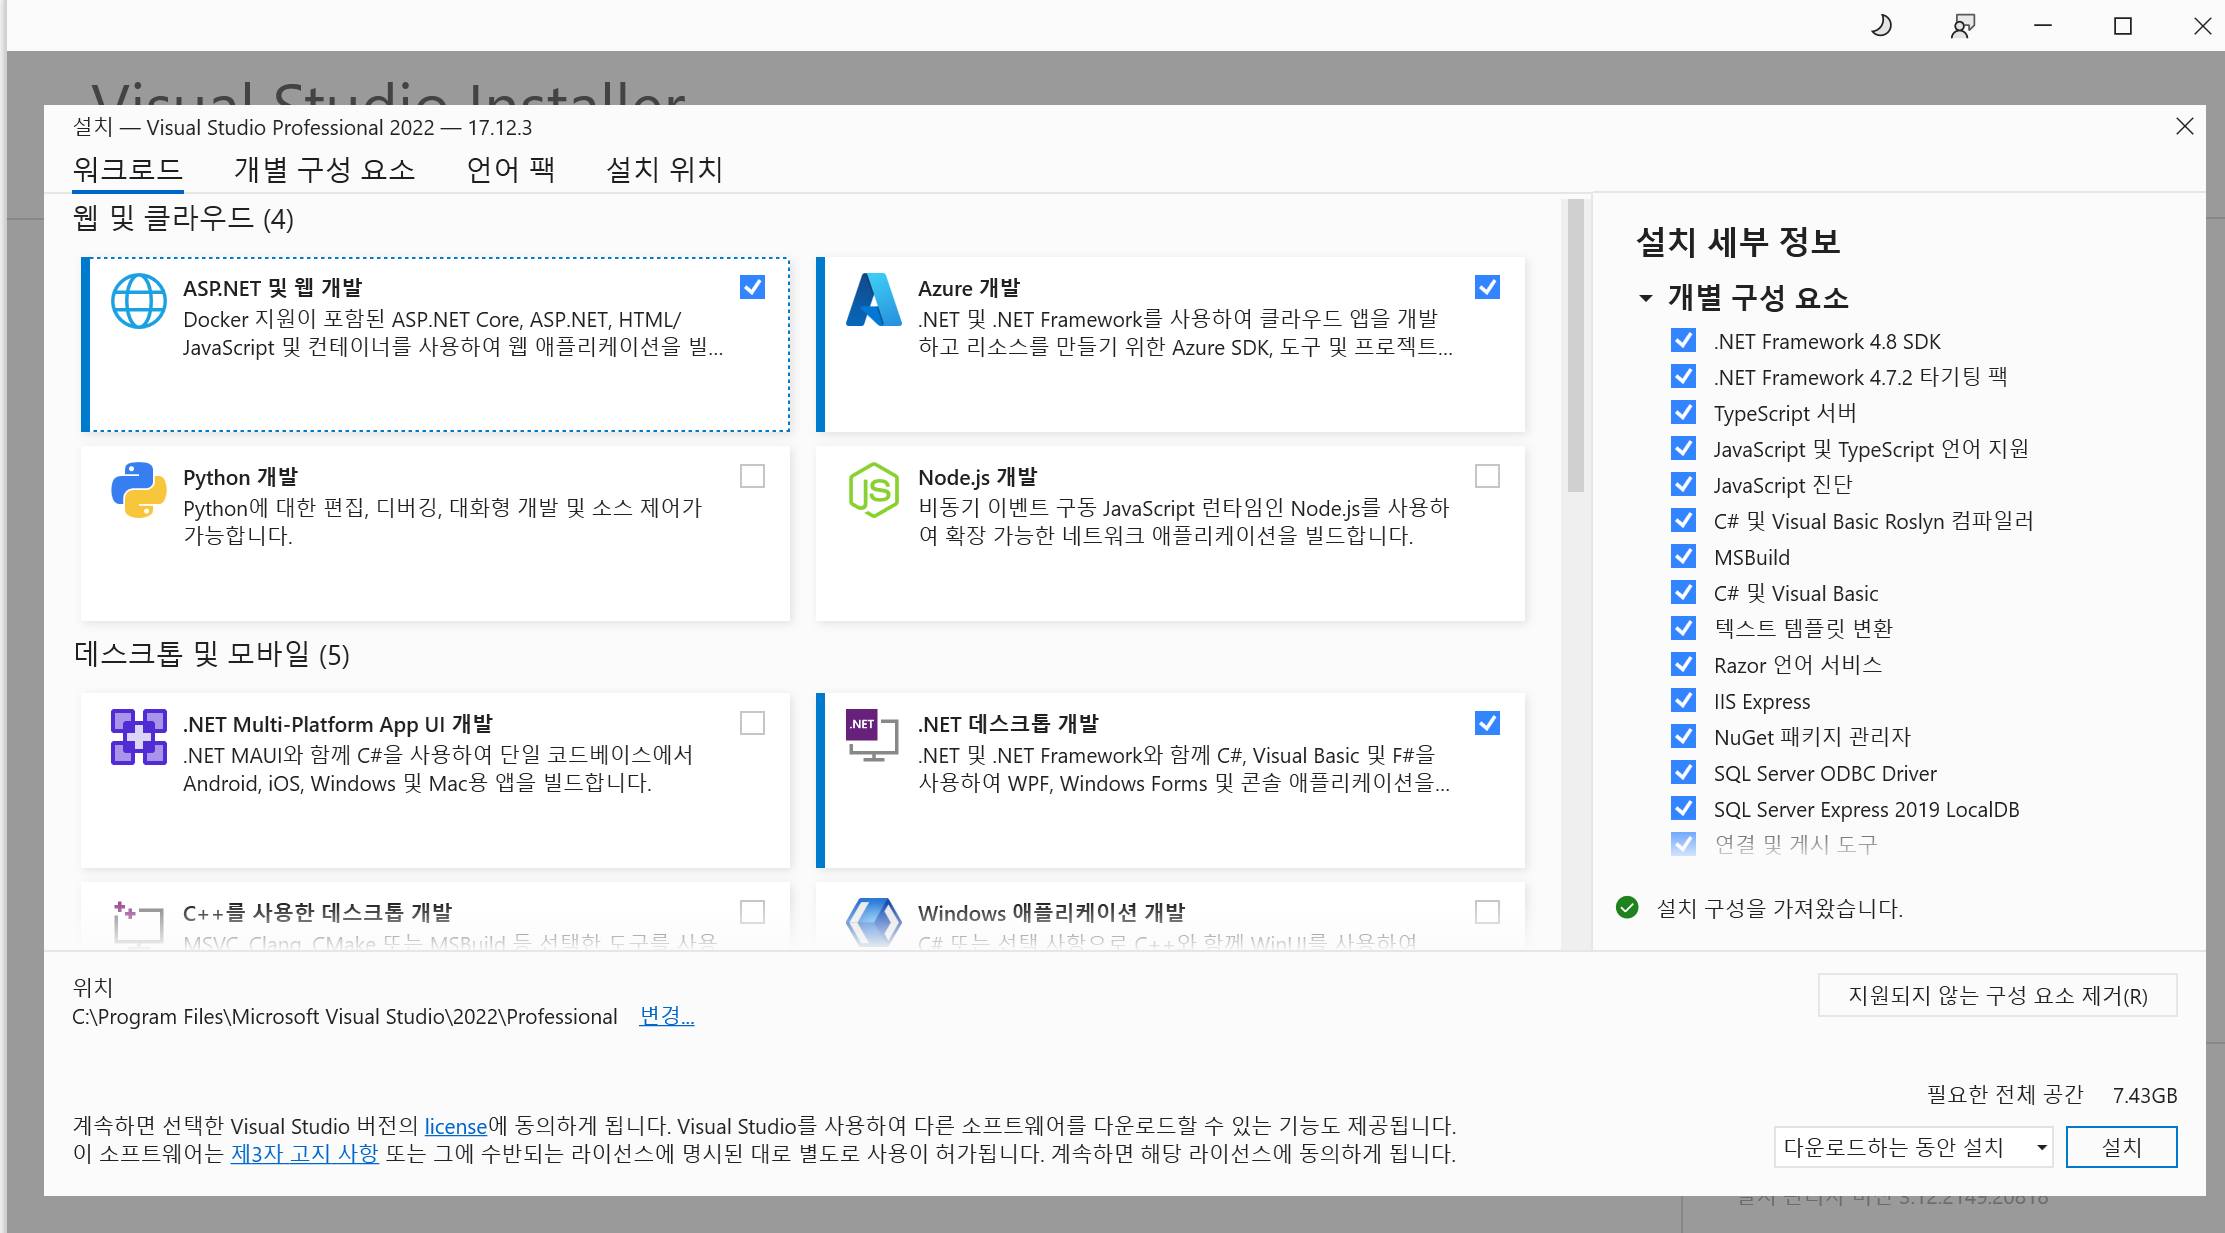Uncheck SQL Server Express 2019 LocalDB

coord(1683,809)
